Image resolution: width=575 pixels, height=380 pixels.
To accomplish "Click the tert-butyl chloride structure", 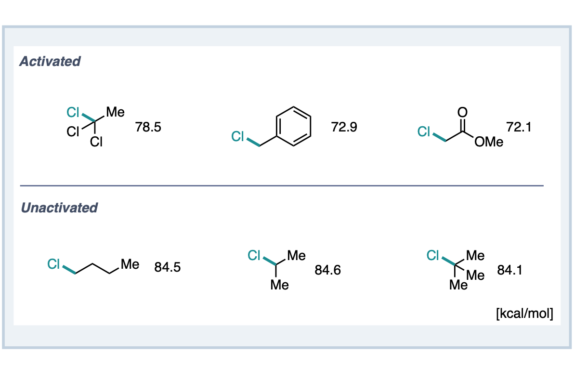I will (x=455, y=270).
